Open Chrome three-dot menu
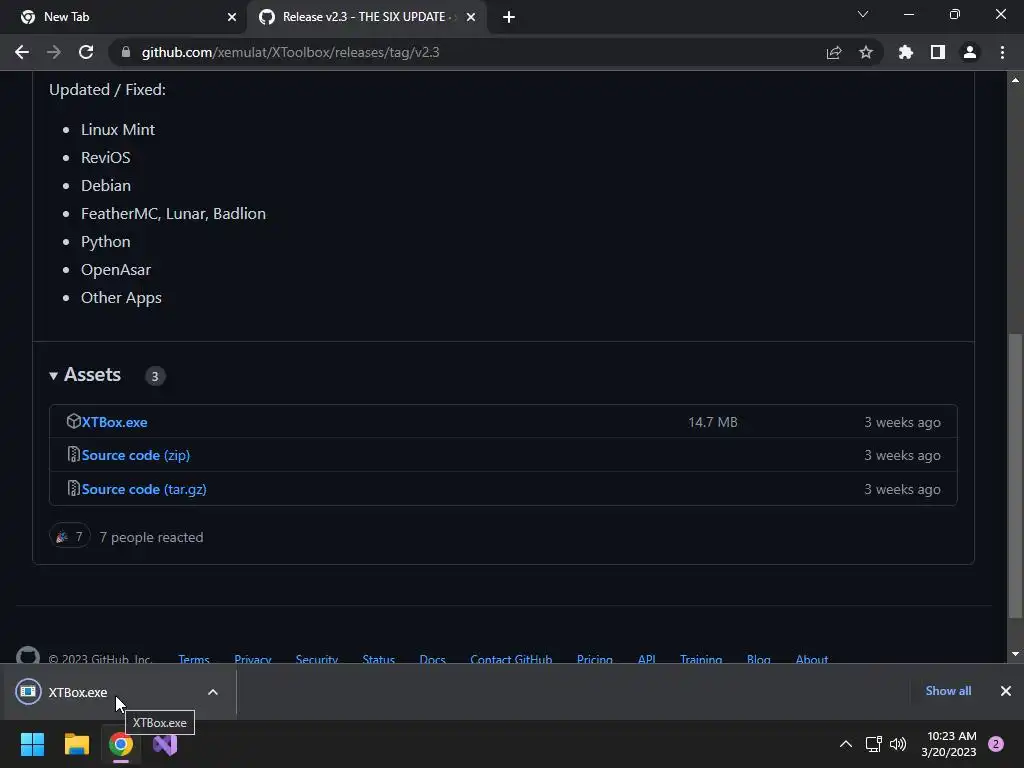The width and height of the screenshot is (1024, 768). 1002,52
